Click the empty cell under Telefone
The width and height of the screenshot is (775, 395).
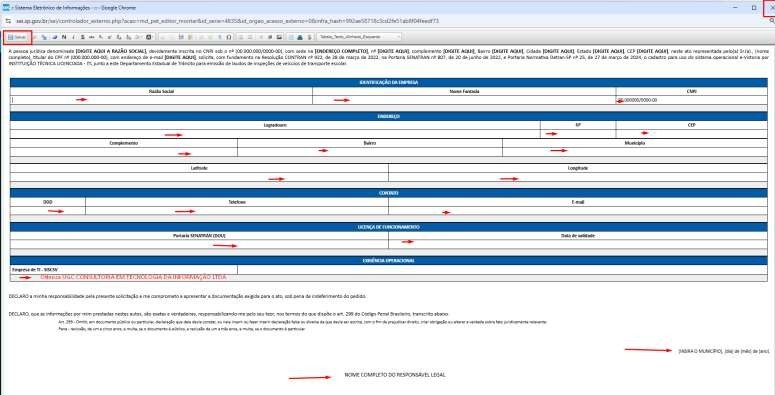237,211
